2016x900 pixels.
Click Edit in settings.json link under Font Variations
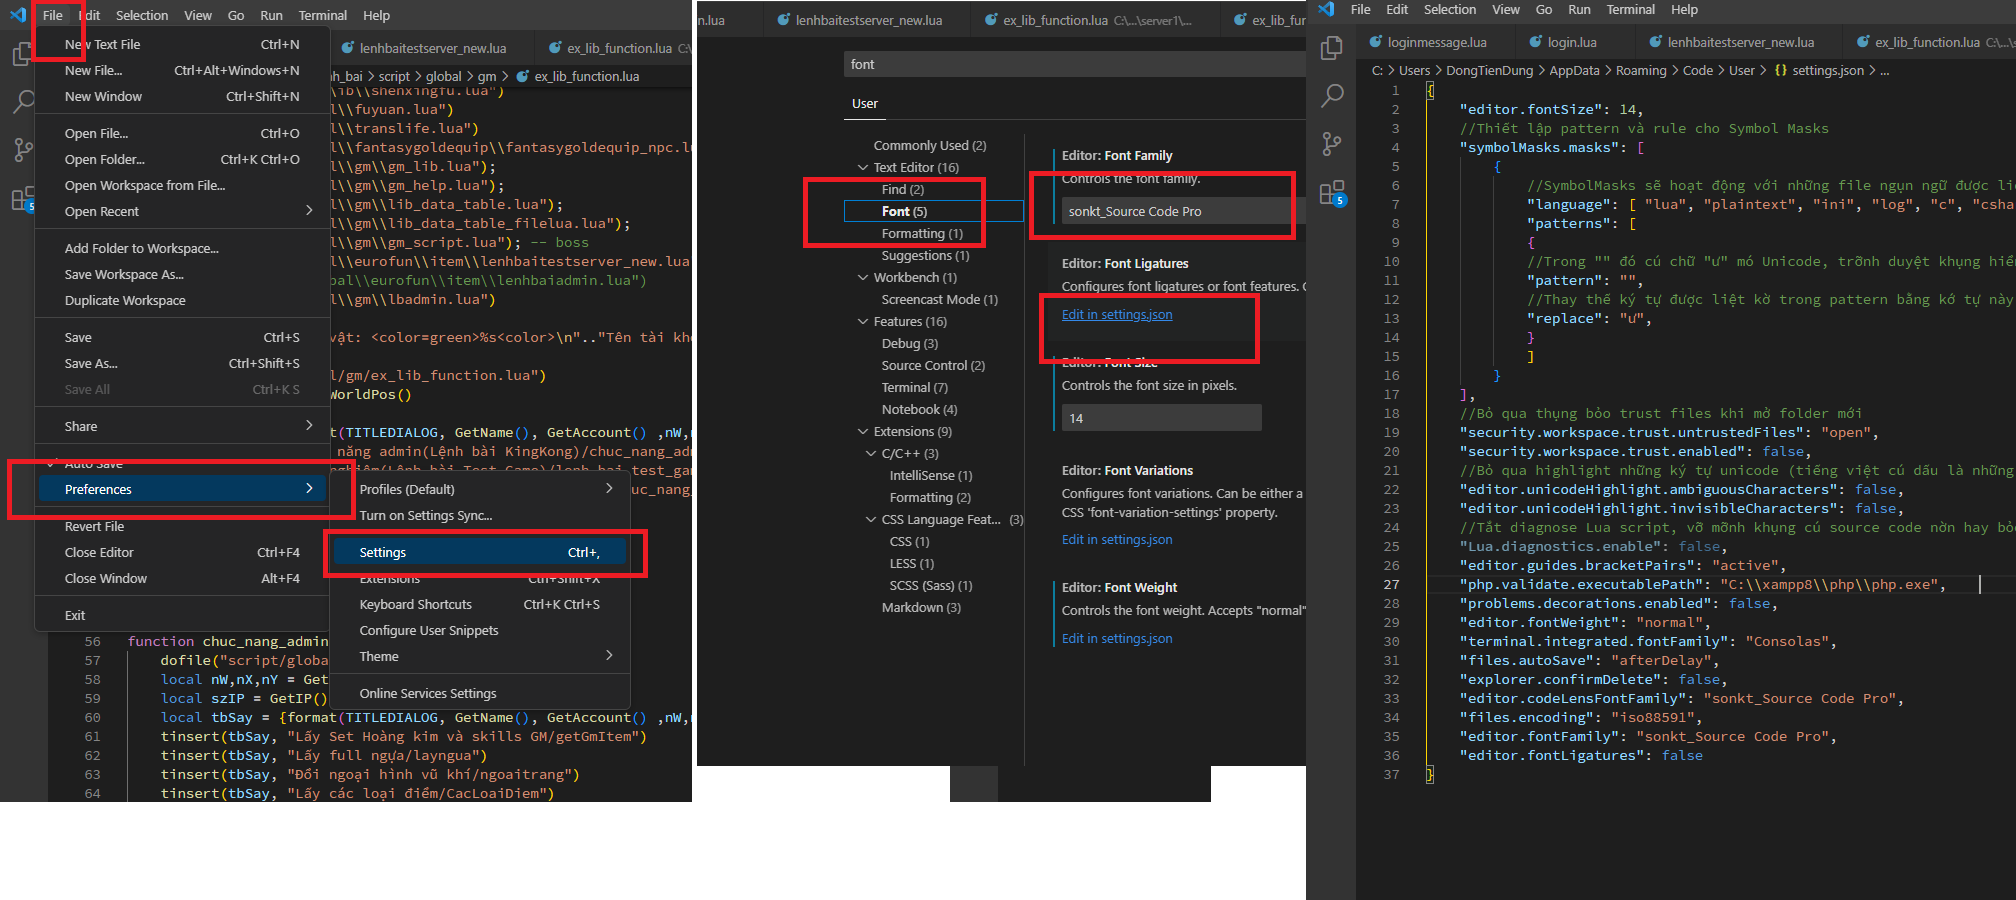(1117, 539)
